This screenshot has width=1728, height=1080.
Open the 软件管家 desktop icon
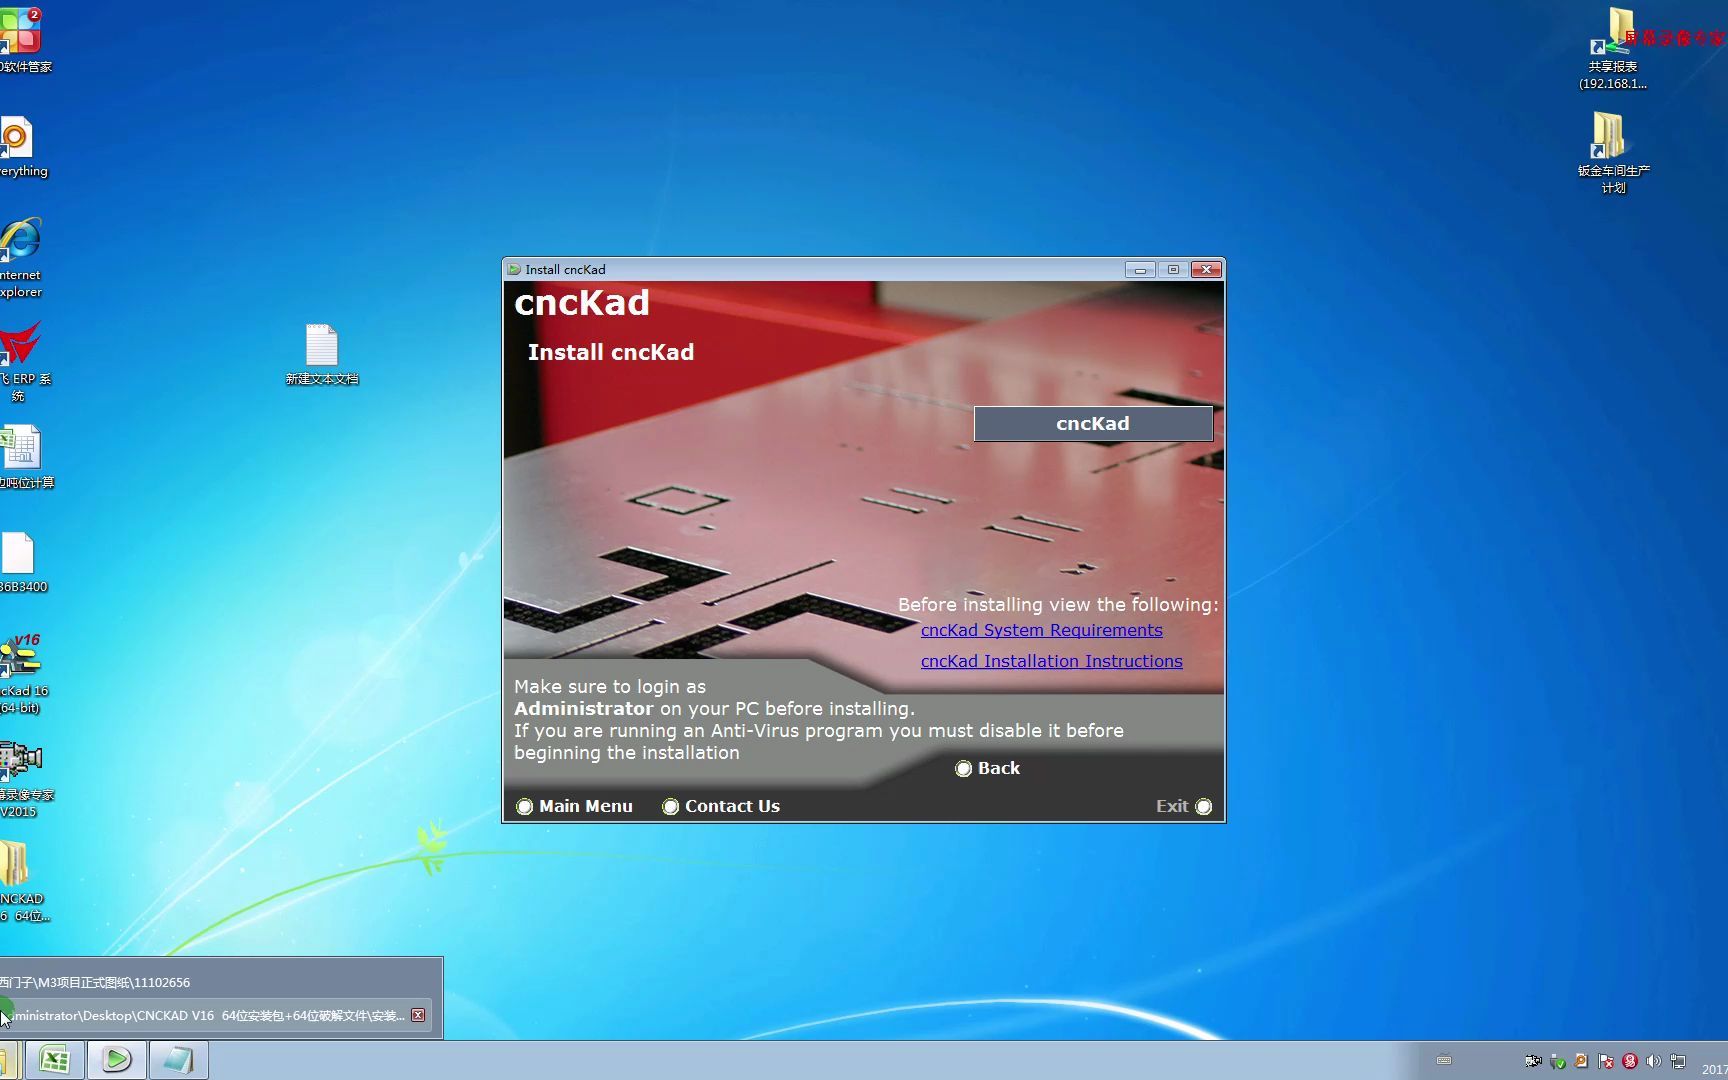click(x=22, y=40)
